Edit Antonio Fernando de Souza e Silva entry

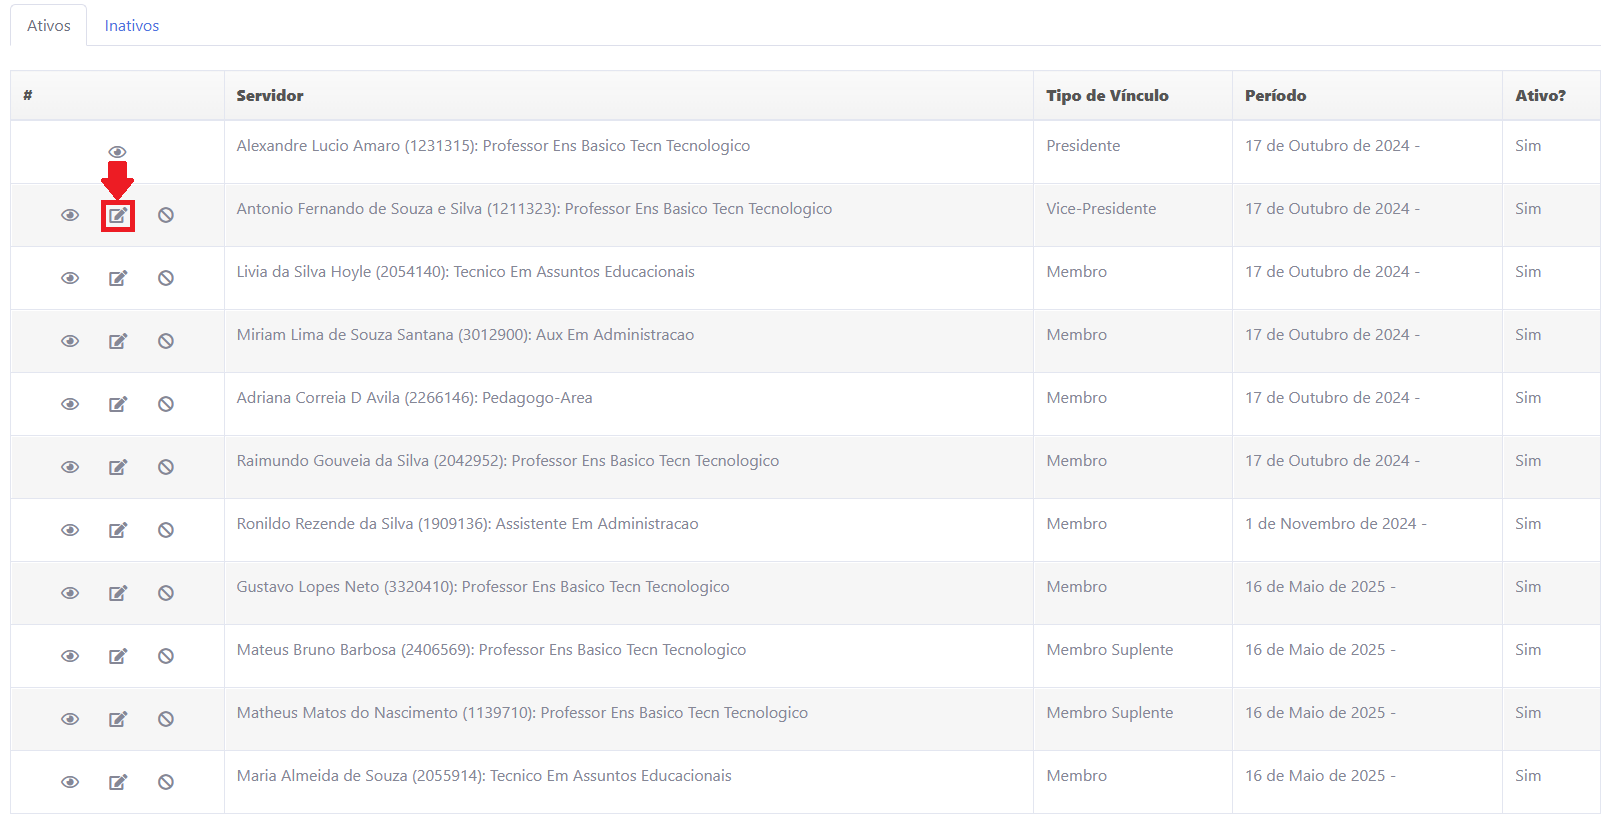(118, 215)
